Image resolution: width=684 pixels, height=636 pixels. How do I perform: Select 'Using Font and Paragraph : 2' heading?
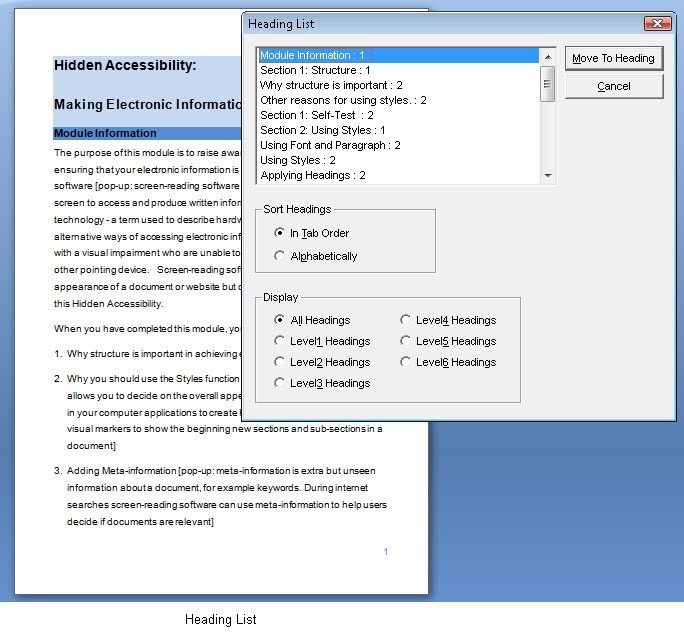tap(399, 145)
